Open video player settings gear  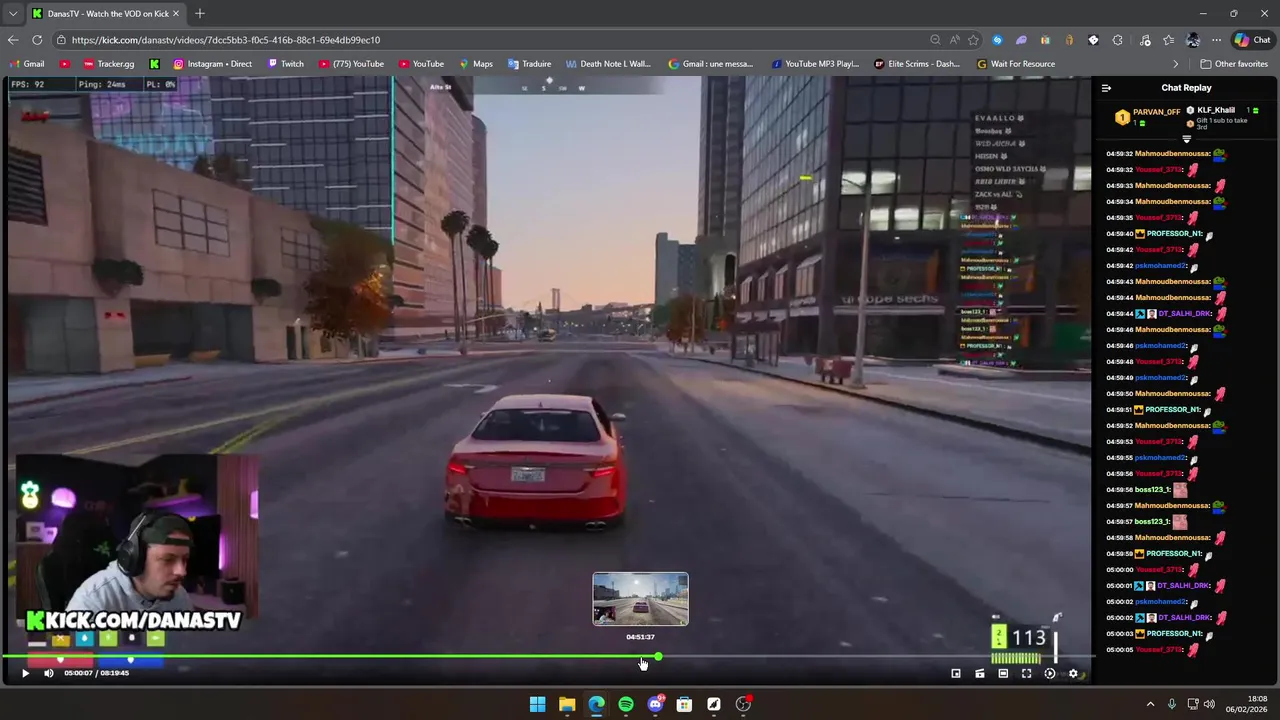pos(1073,673)
